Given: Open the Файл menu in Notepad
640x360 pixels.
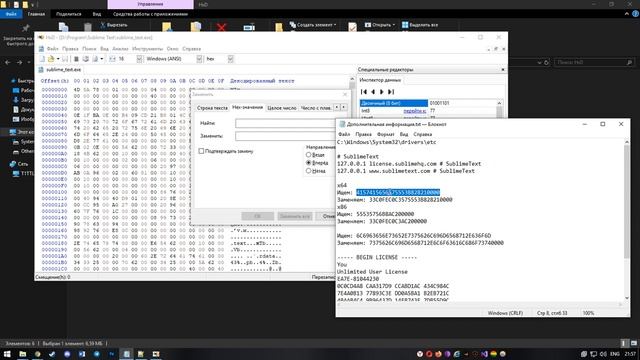Looking at the screenshot, I should [x=344, y=134].
